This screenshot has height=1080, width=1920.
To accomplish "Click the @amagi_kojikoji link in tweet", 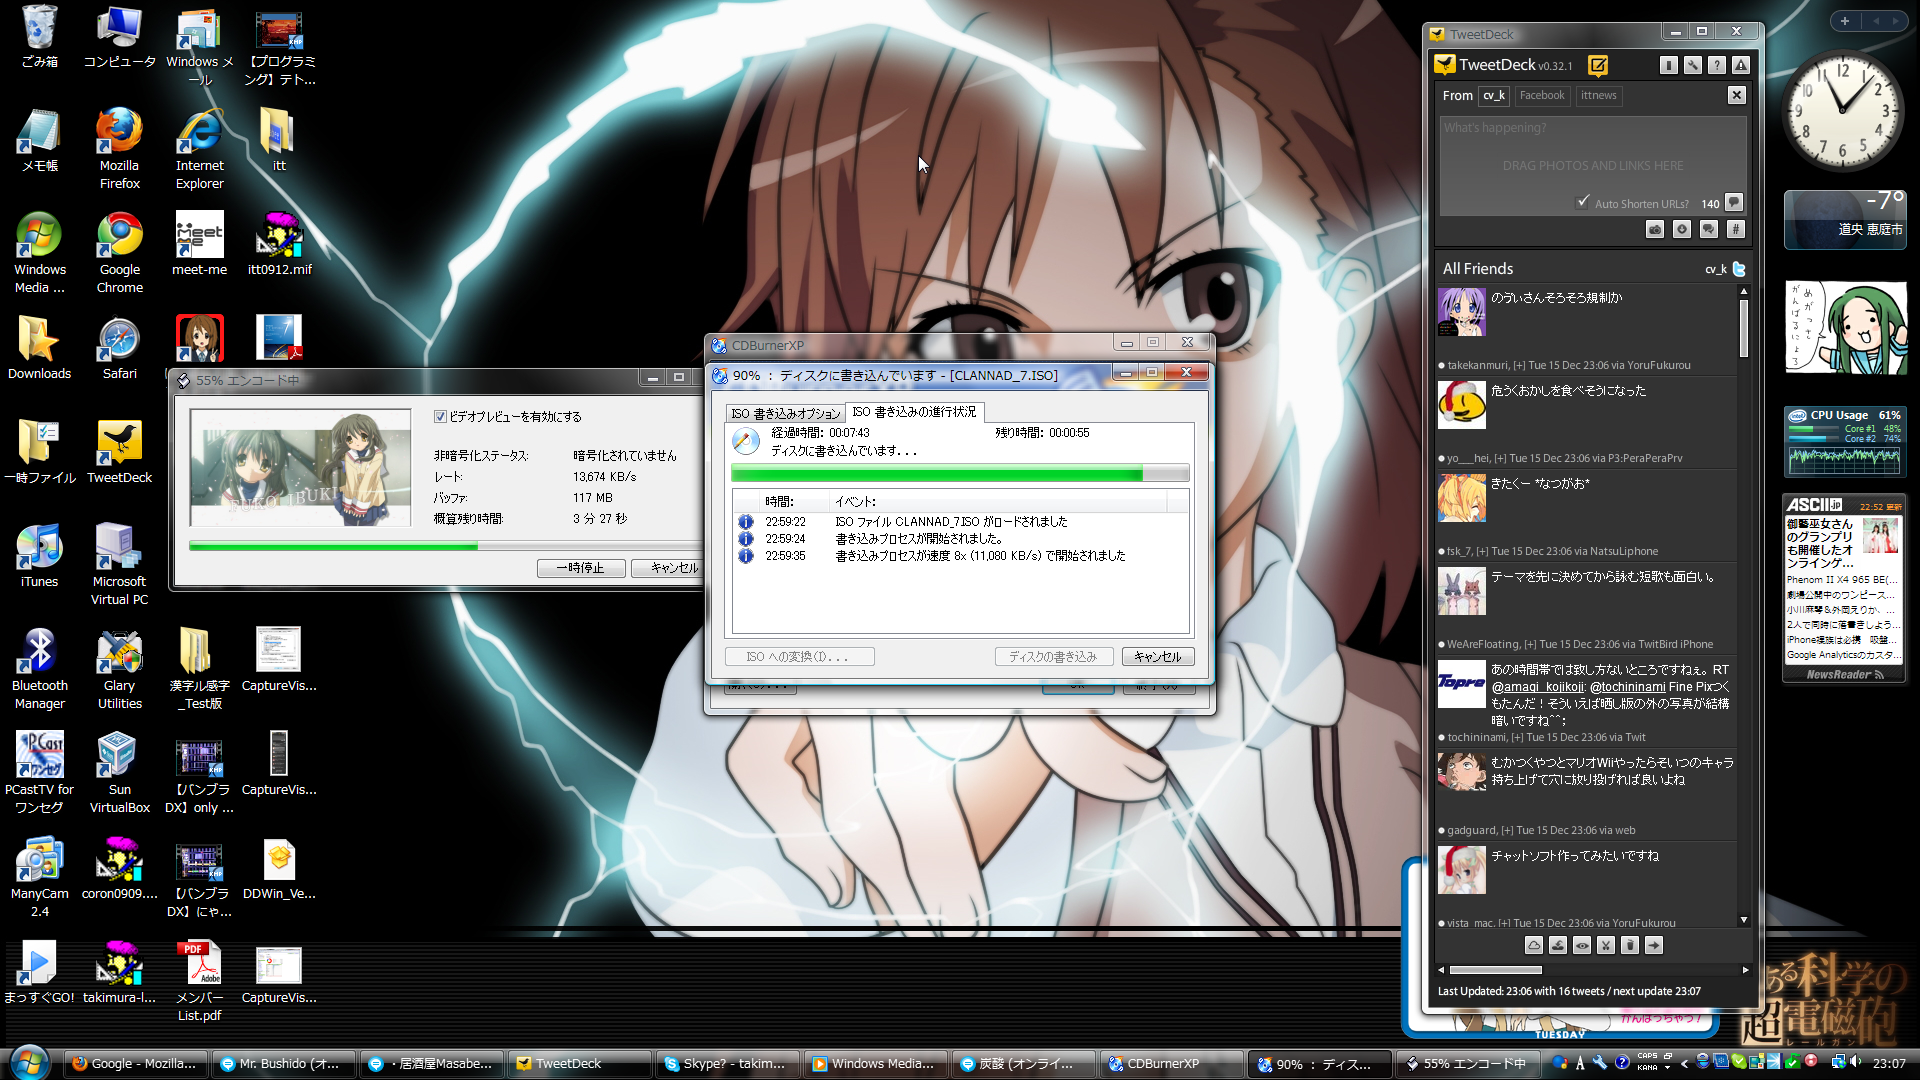I will pyautogui.click(x=1538, y=687).
